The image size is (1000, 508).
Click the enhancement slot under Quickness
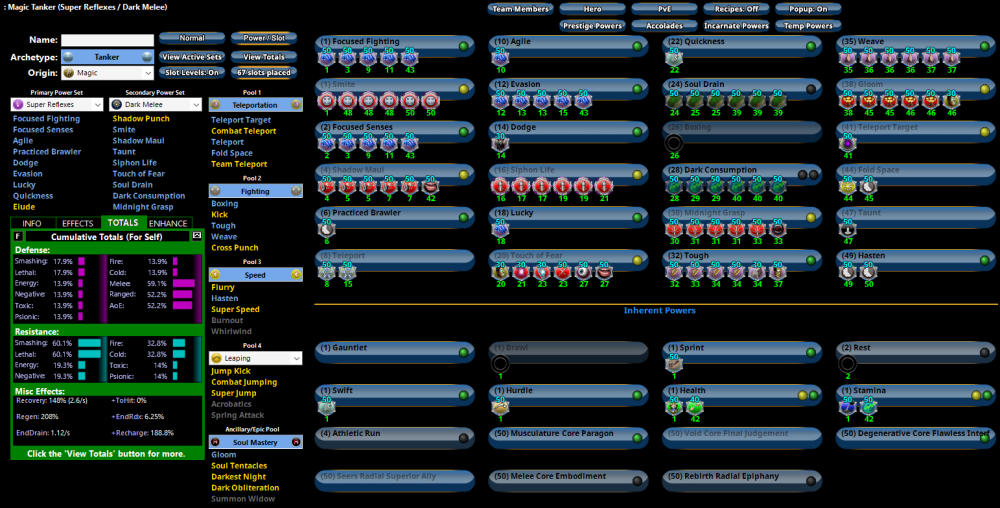[x=675, y=58]
